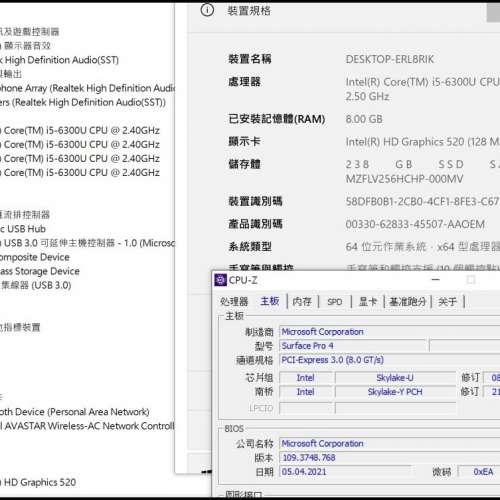Select the USB 3.0 可延伸主機控制器 row
The height and width of the screenshot is (500, 500).
87,243
